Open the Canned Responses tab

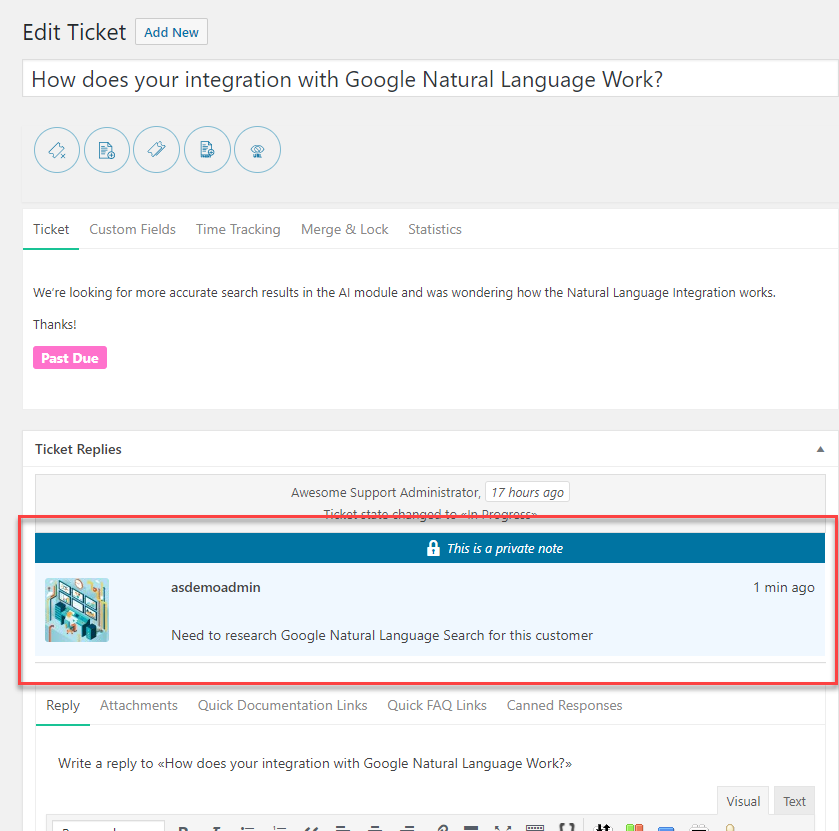pyautogui.click(x=565, y=705)
